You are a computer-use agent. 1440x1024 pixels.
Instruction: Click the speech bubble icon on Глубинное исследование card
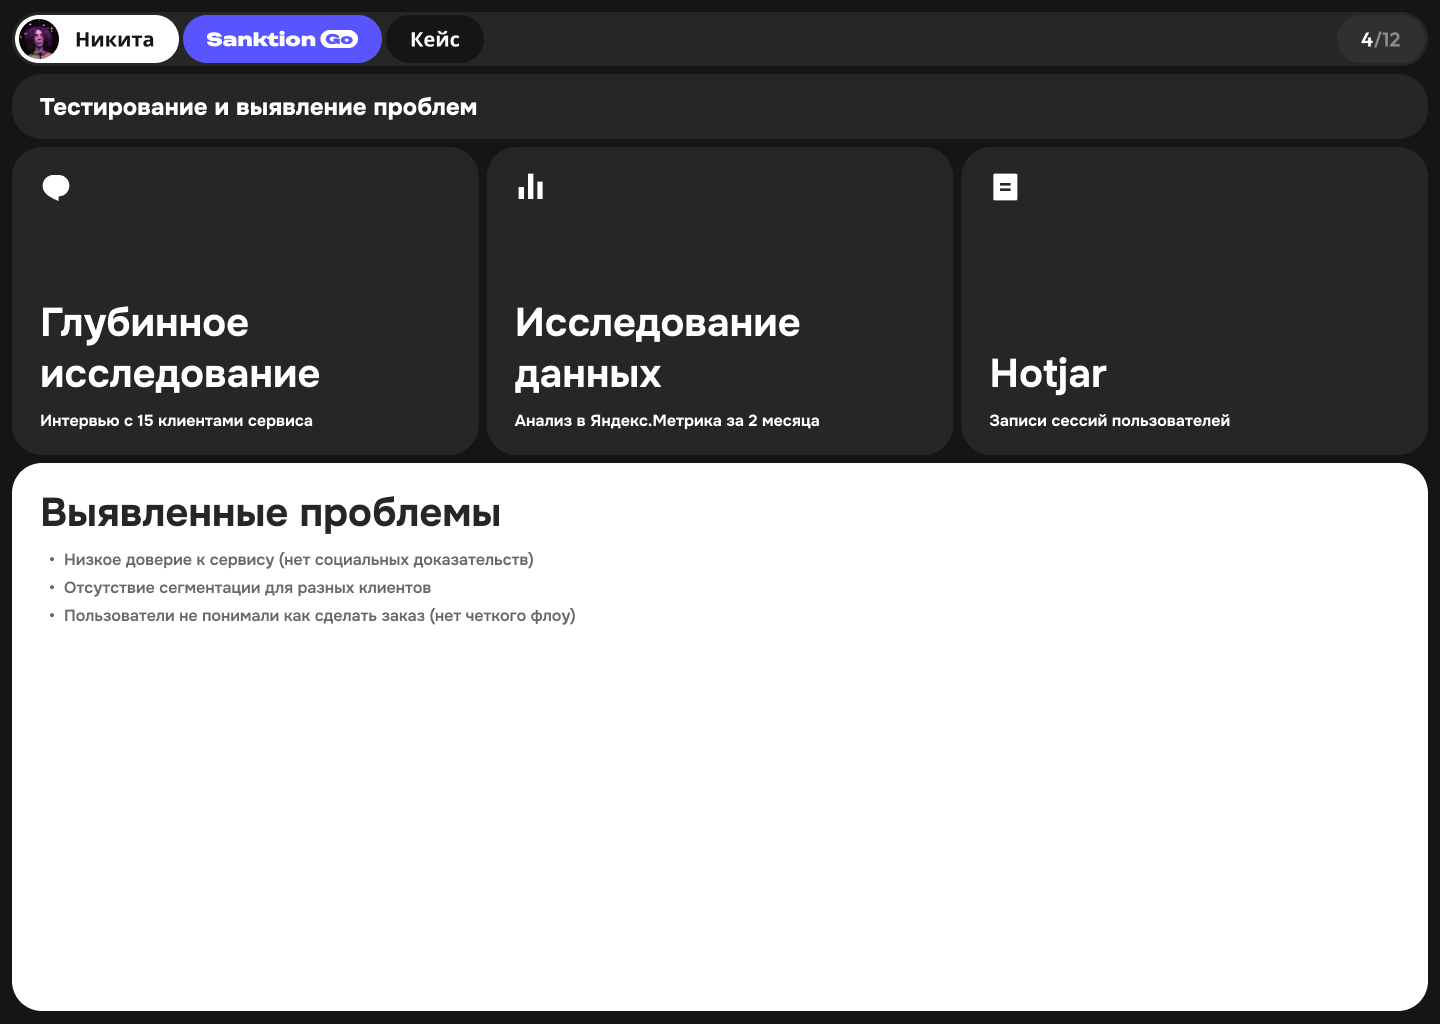click(56, 186)
